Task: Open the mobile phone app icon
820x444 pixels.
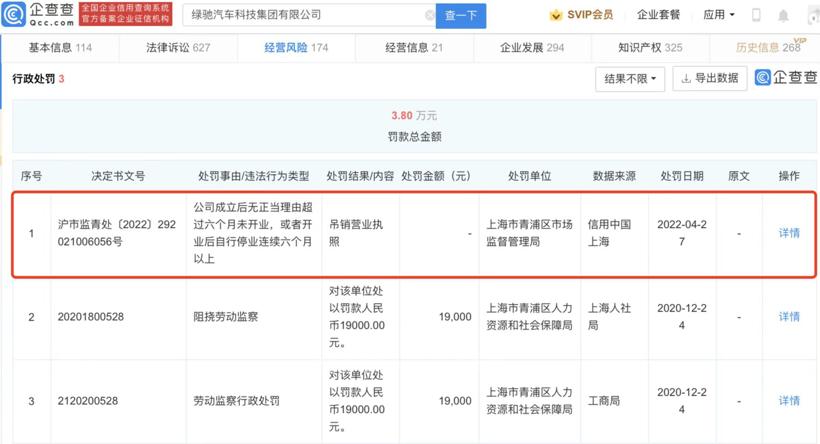Action: 756,15
